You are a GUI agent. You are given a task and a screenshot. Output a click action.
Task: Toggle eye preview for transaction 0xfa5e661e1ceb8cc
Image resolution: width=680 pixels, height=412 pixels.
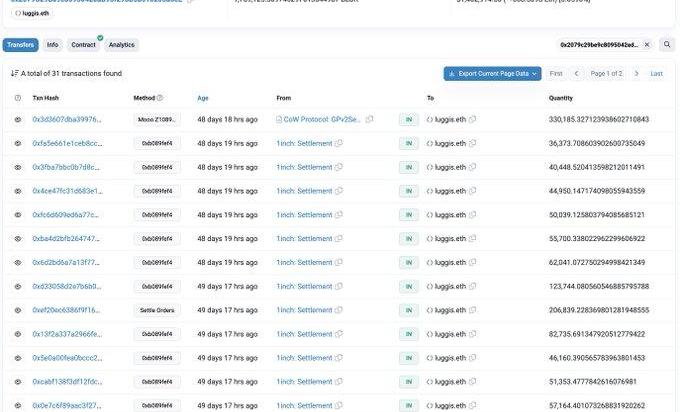pos(18,143)
